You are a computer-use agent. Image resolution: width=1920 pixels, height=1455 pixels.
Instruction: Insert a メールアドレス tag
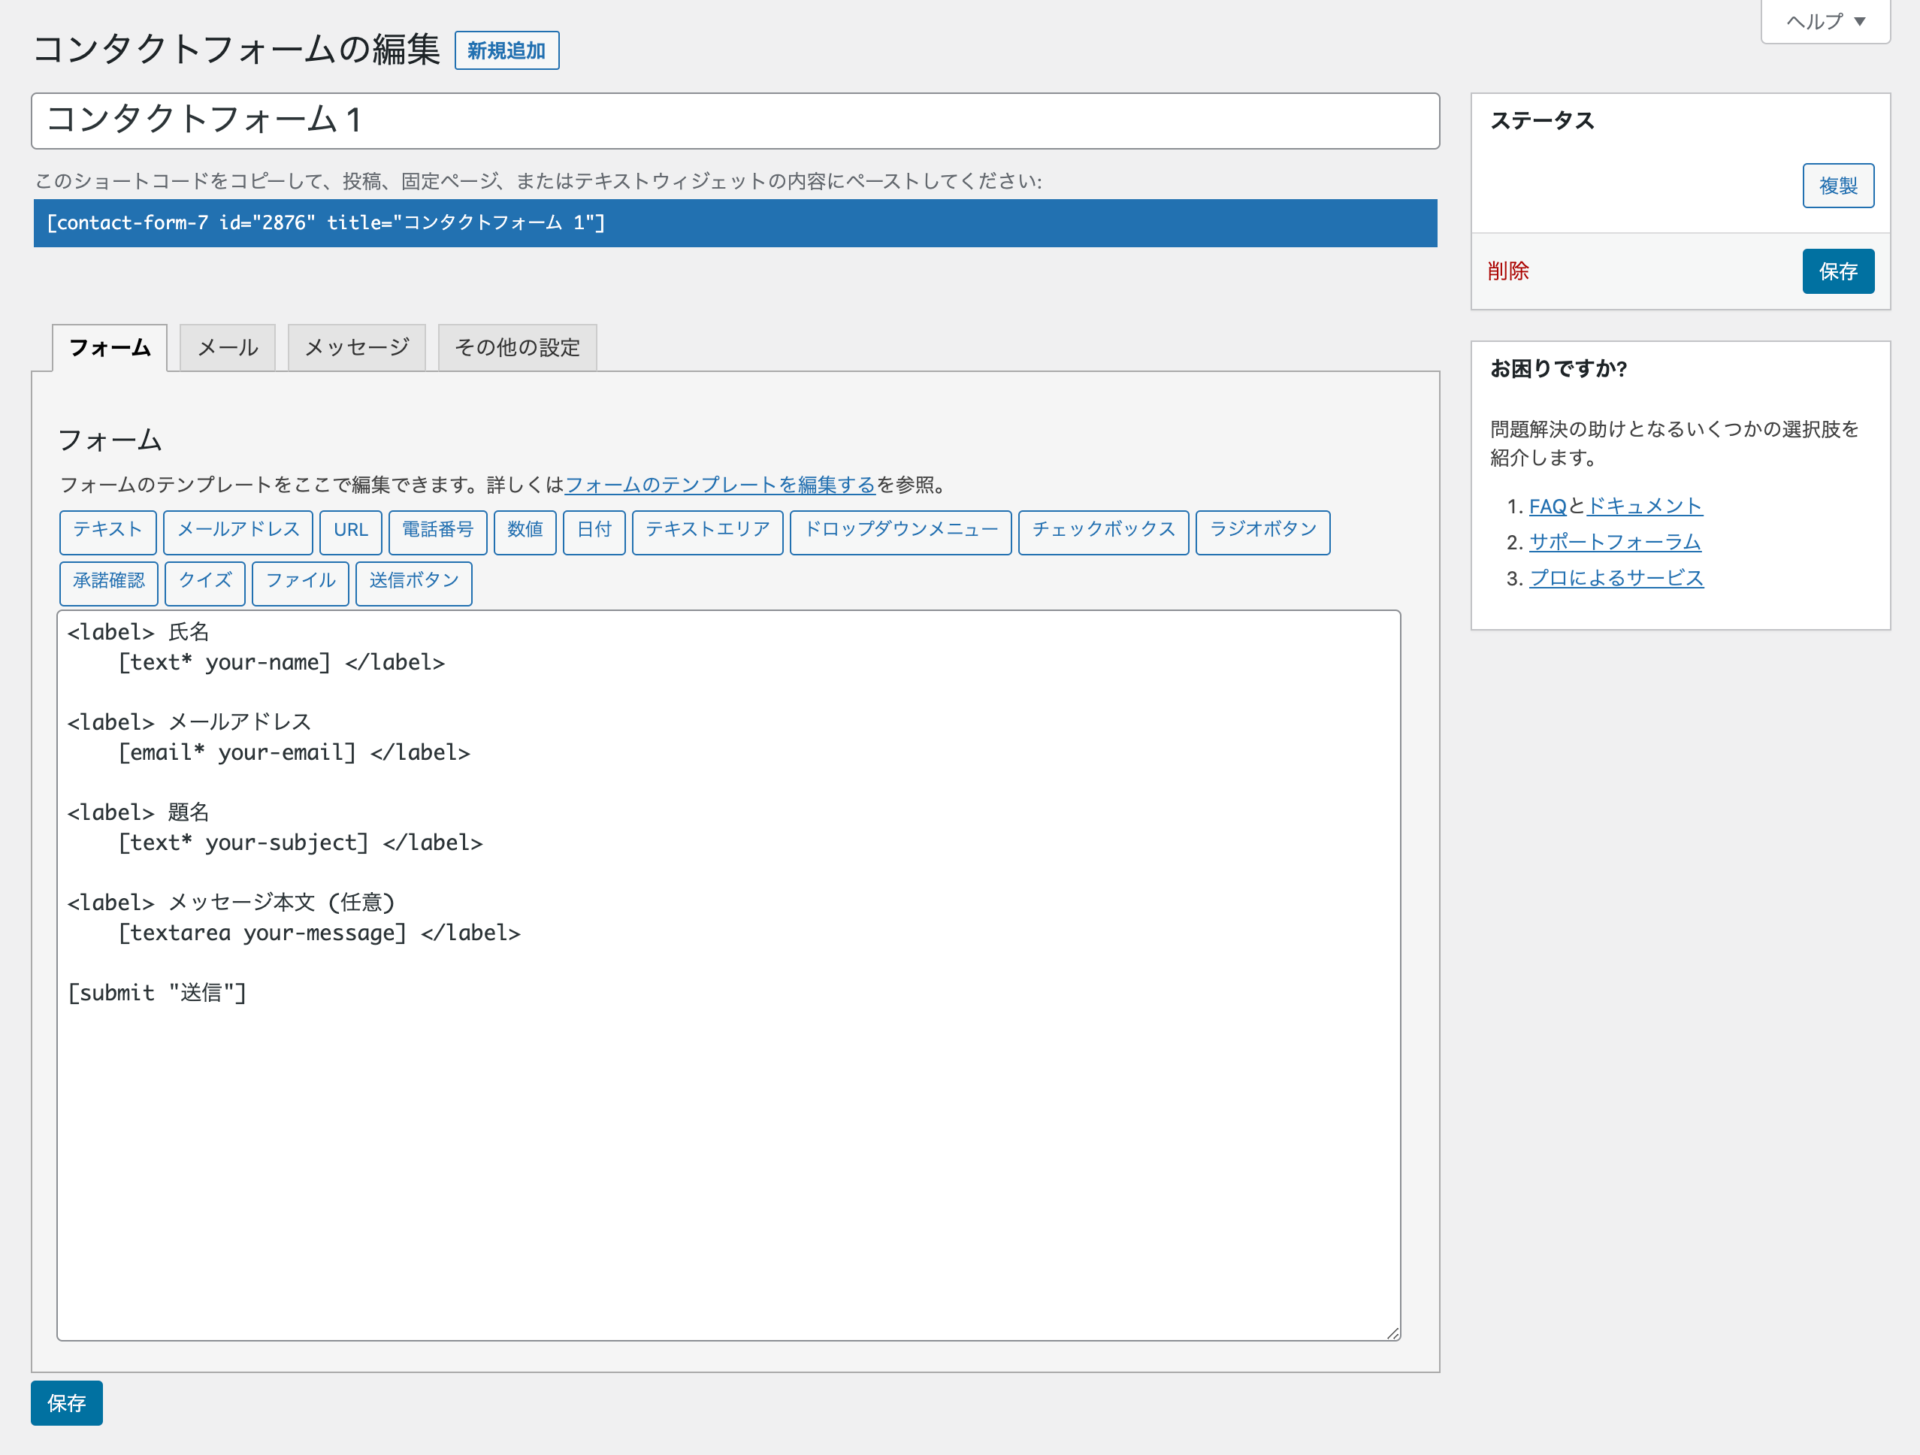click(x=238, y=531)
